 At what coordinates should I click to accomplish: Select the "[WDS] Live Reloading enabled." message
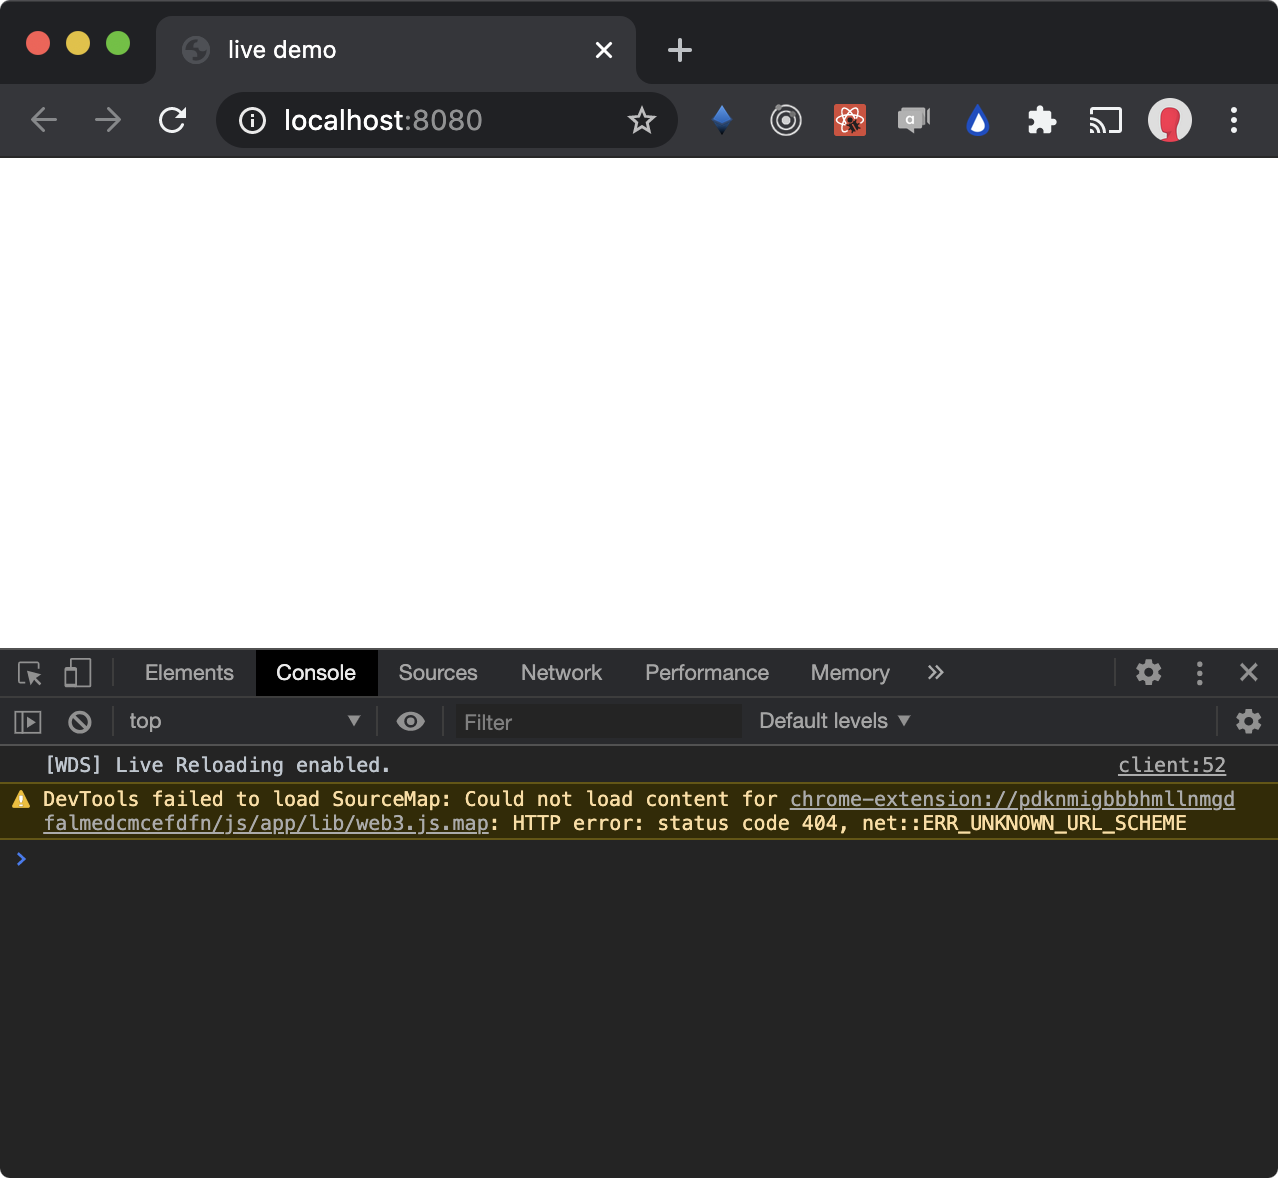tap(218, 765)
